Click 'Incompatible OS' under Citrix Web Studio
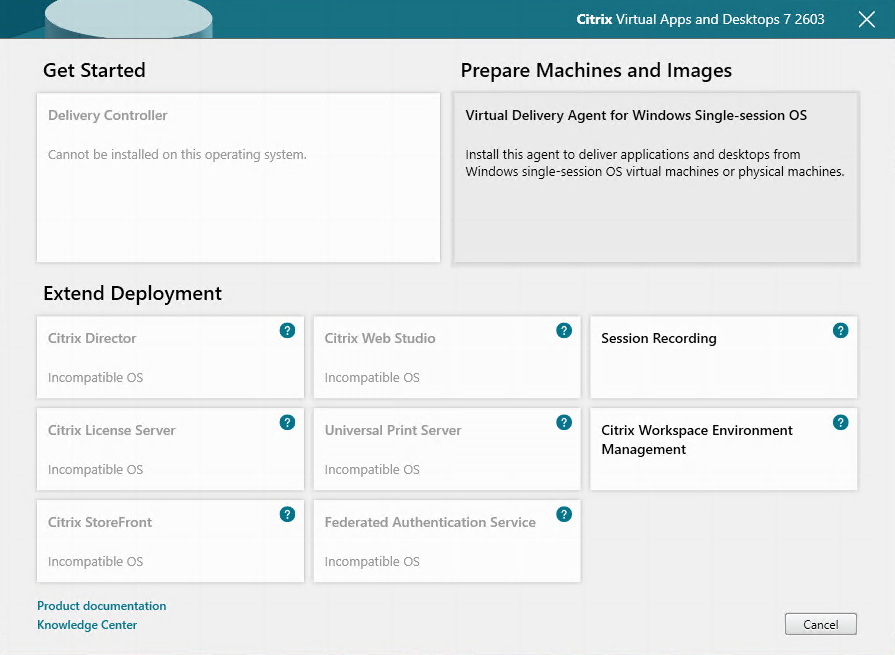Screen dimensions: 895x655 pos(372,378)
